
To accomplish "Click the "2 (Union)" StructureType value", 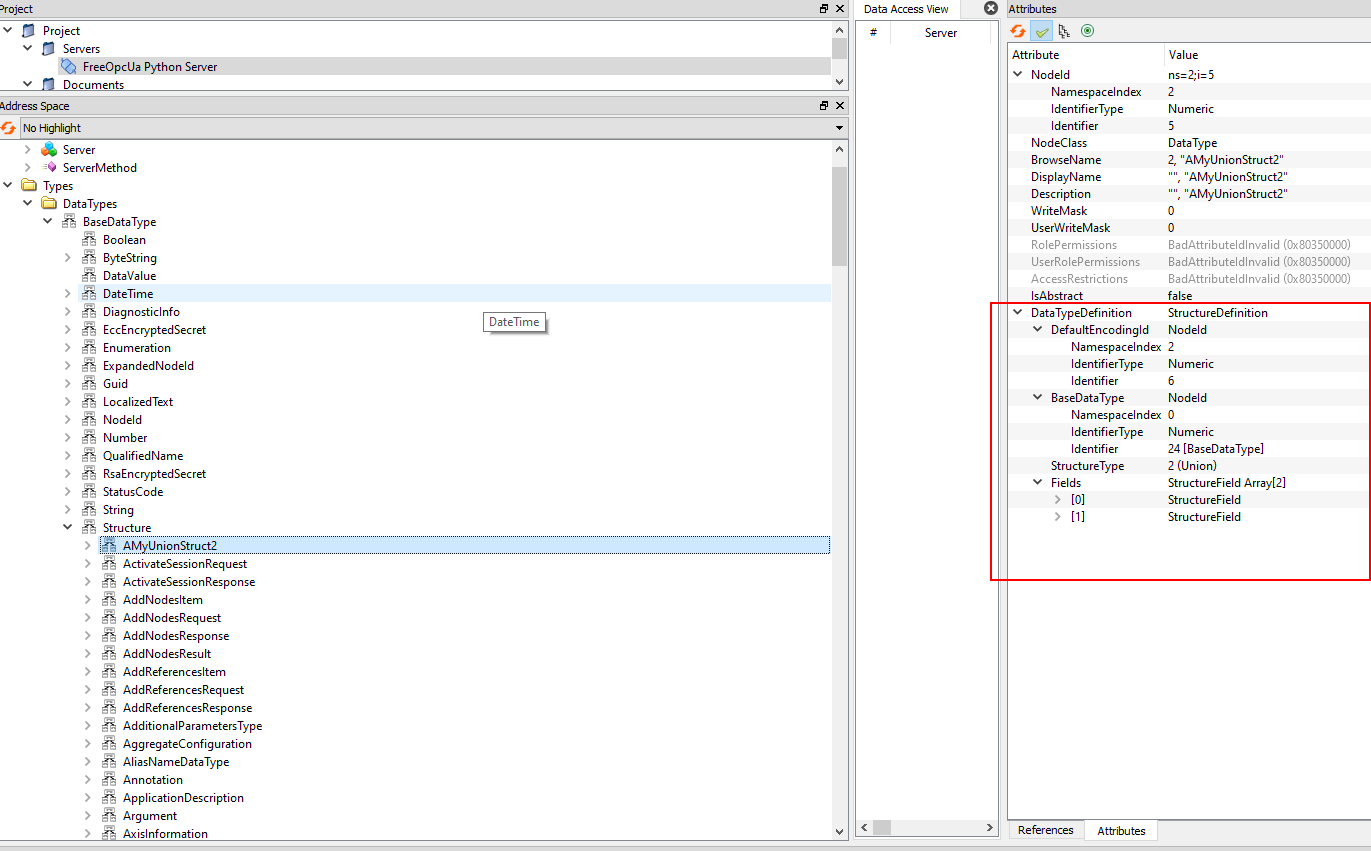I will pos(1192,466).
